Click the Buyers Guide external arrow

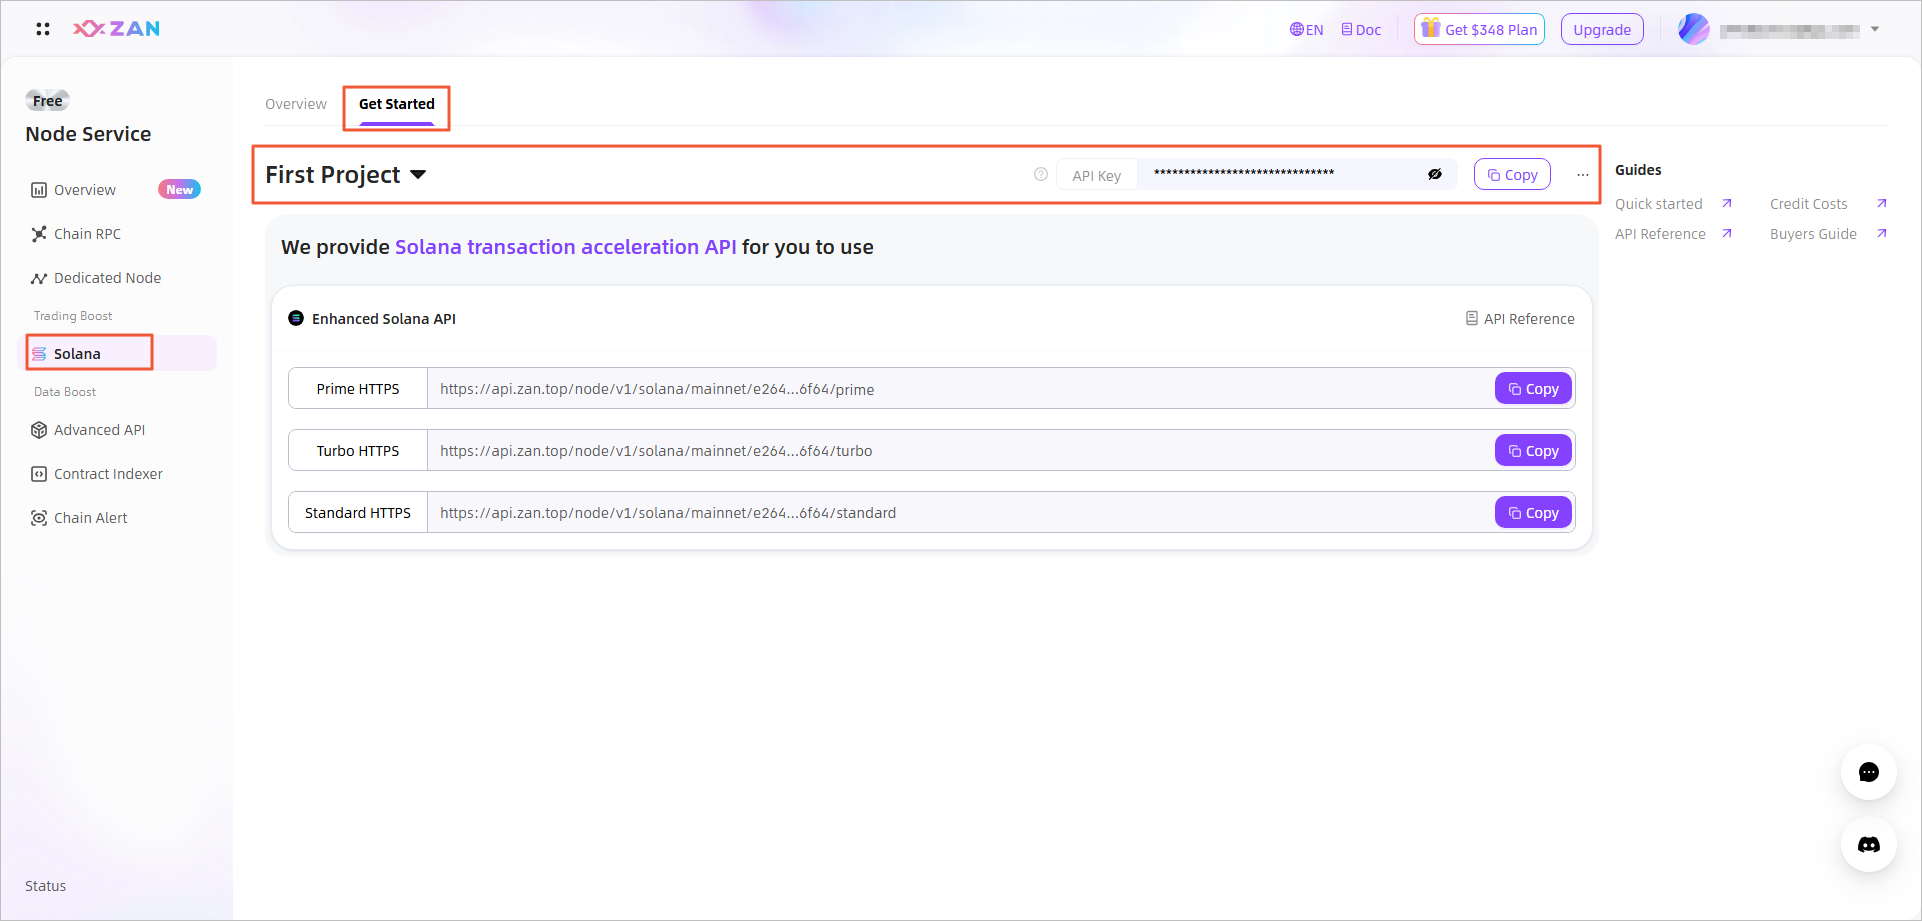pos(1882,233)
